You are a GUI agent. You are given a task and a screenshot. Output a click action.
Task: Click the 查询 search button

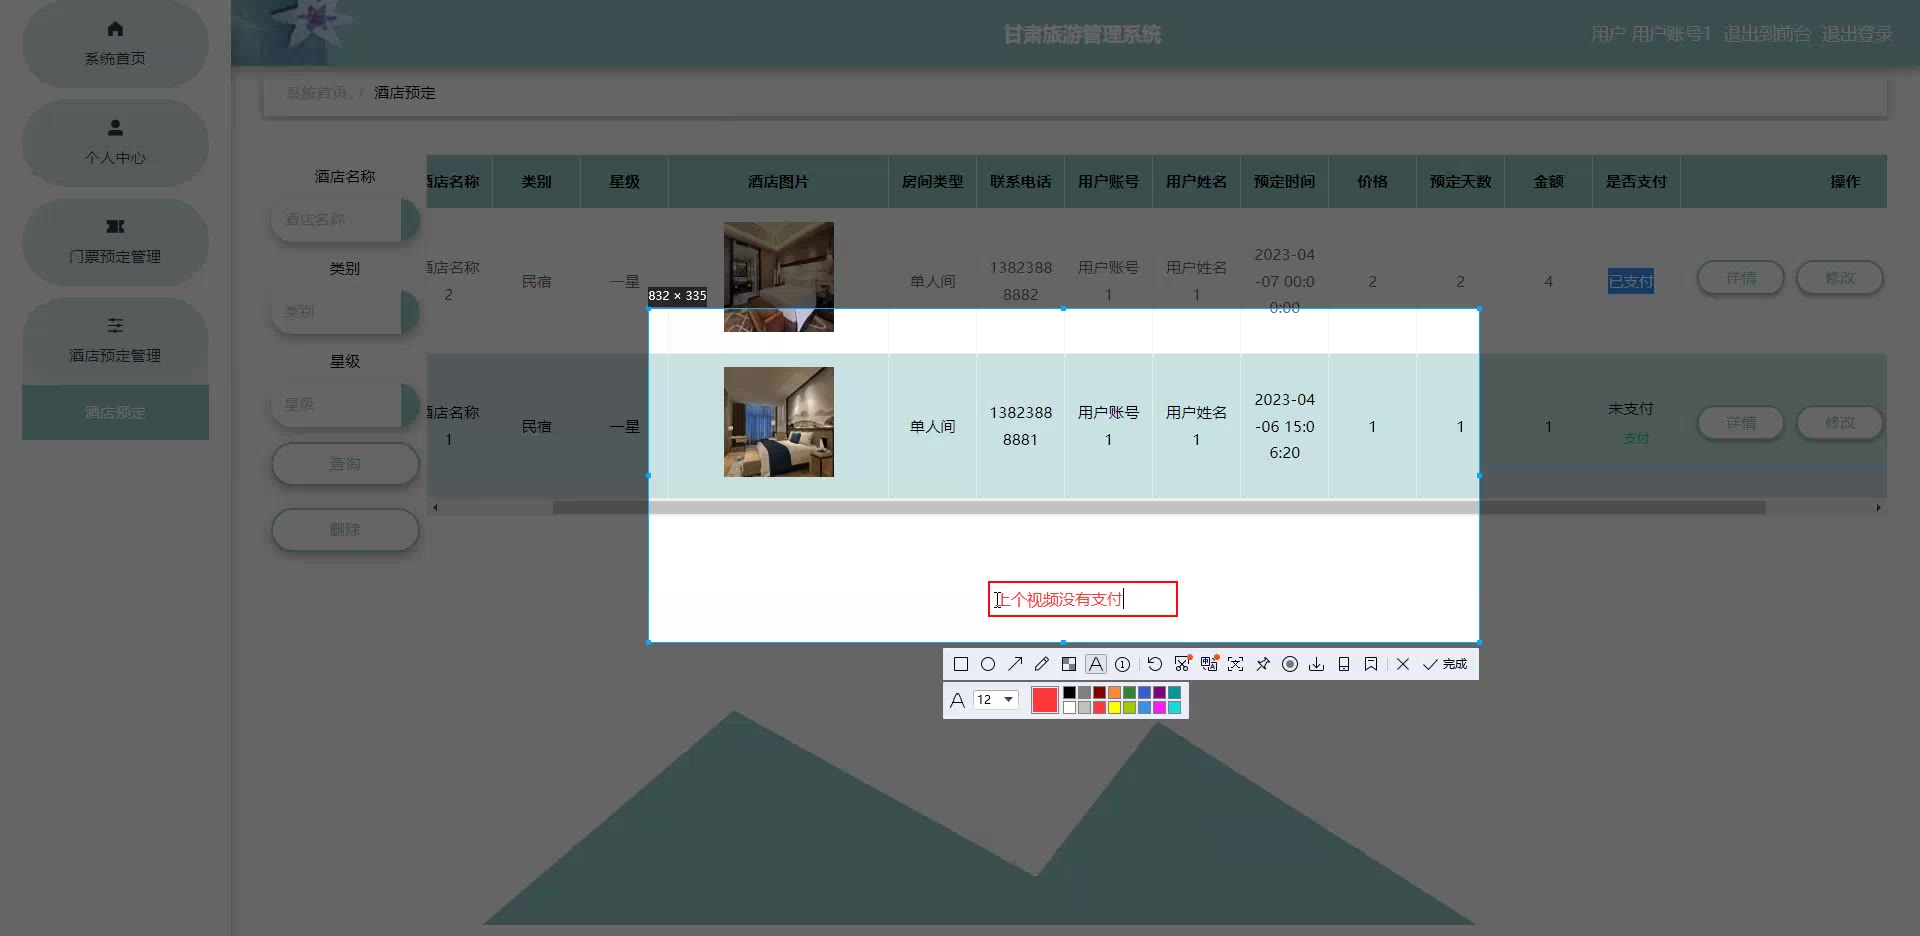pos(345,464)
